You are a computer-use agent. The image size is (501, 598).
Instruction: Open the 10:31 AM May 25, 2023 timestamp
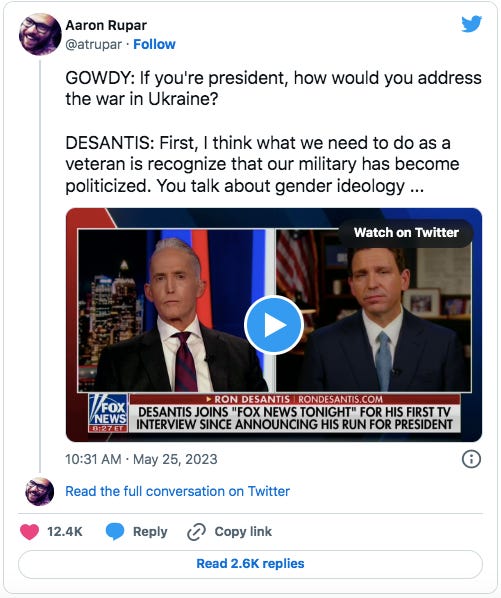coord(141,459)
